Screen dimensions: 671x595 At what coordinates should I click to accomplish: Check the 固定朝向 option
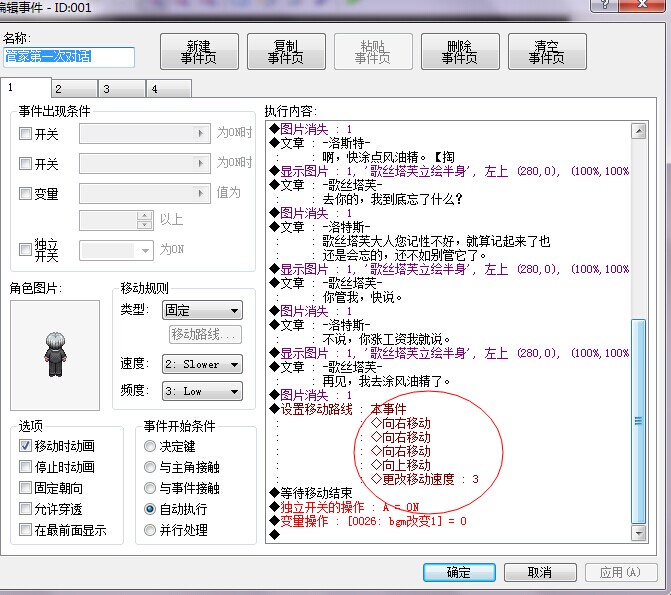[25, 488]
